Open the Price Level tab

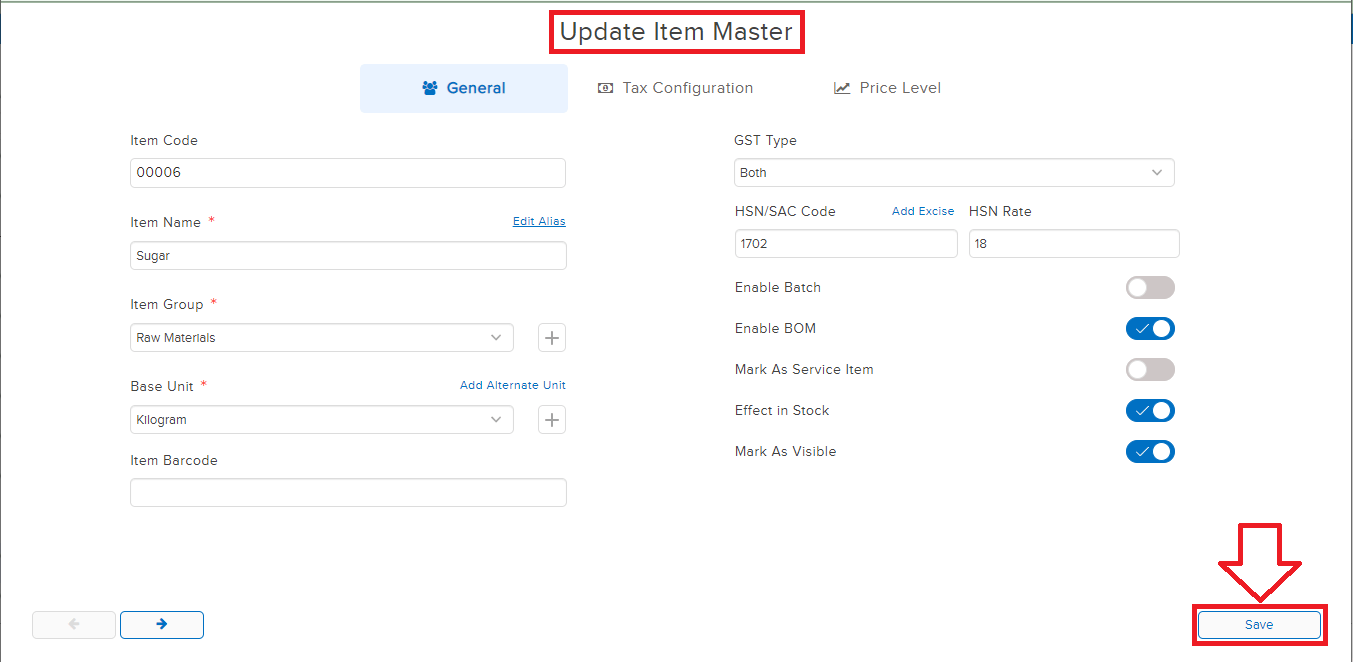click(x=888, y=88)
